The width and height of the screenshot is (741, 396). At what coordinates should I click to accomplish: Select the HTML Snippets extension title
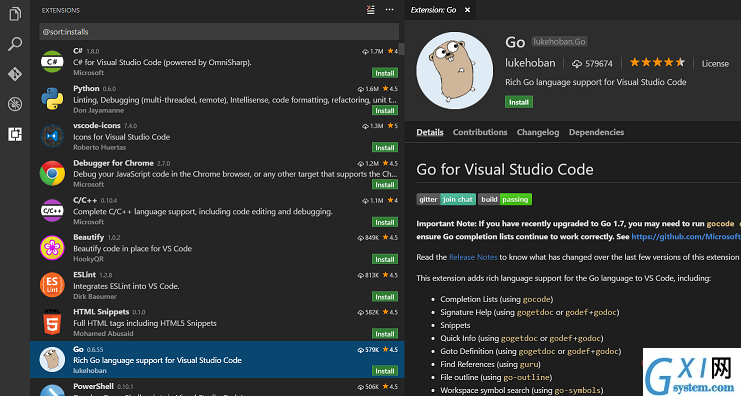101,312
